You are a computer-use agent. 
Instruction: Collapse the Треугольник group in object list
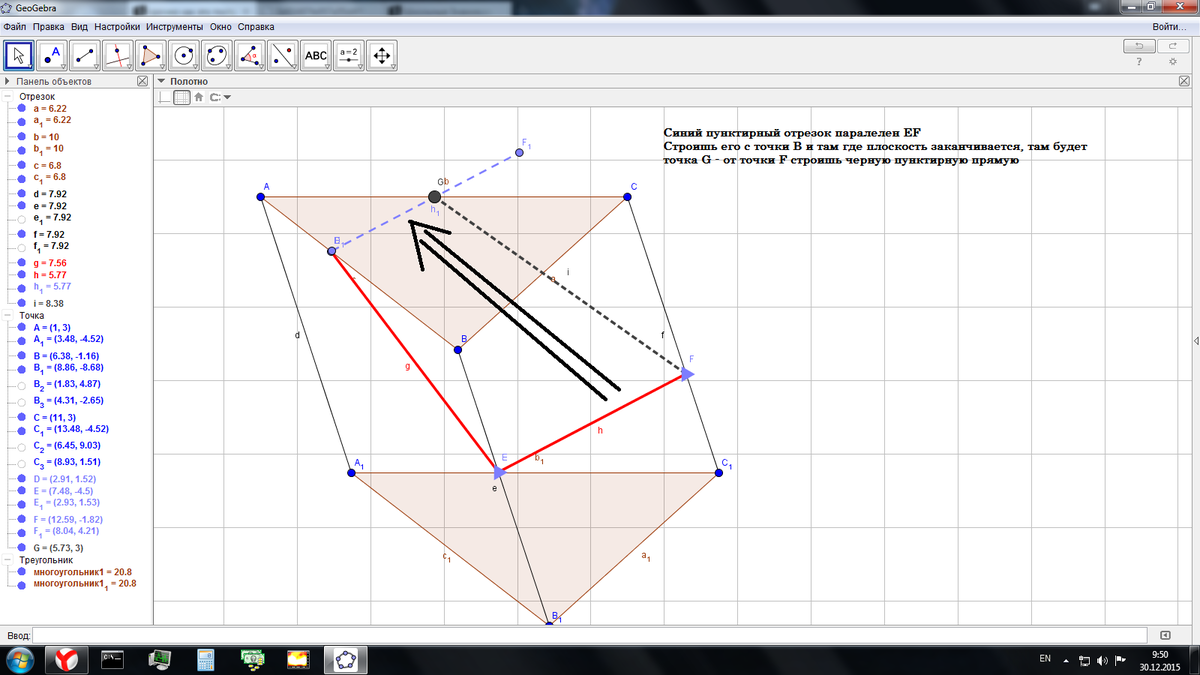coord(8,560)
